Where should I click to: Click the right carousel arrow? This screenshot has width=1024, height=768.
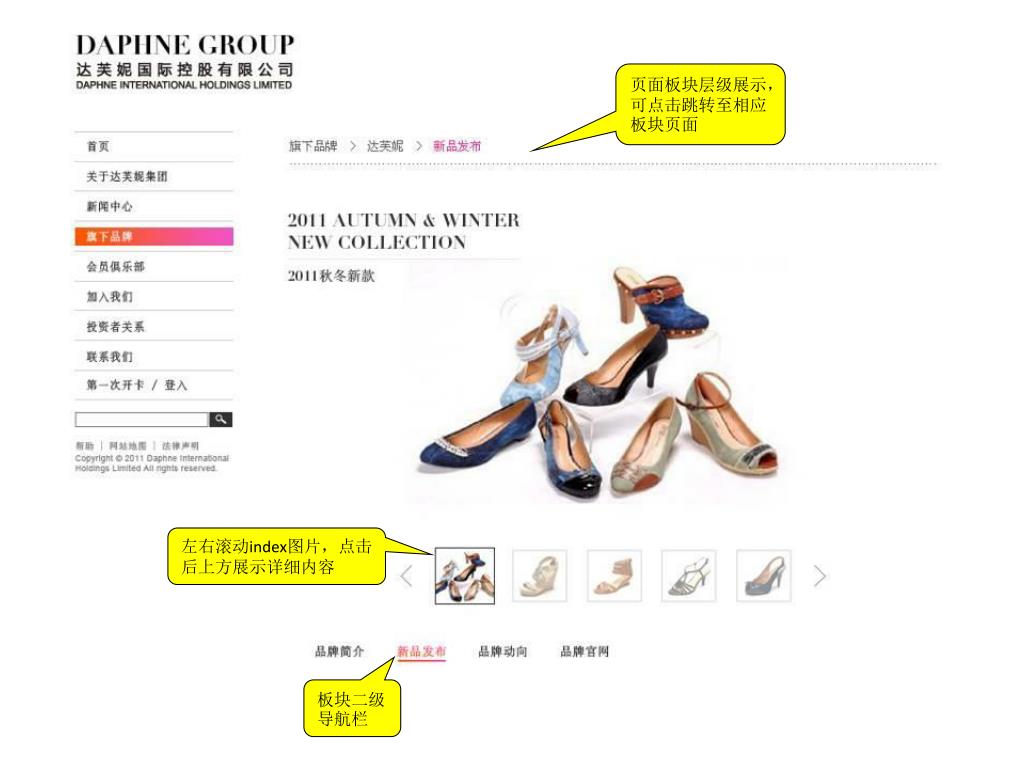point(820,576)
